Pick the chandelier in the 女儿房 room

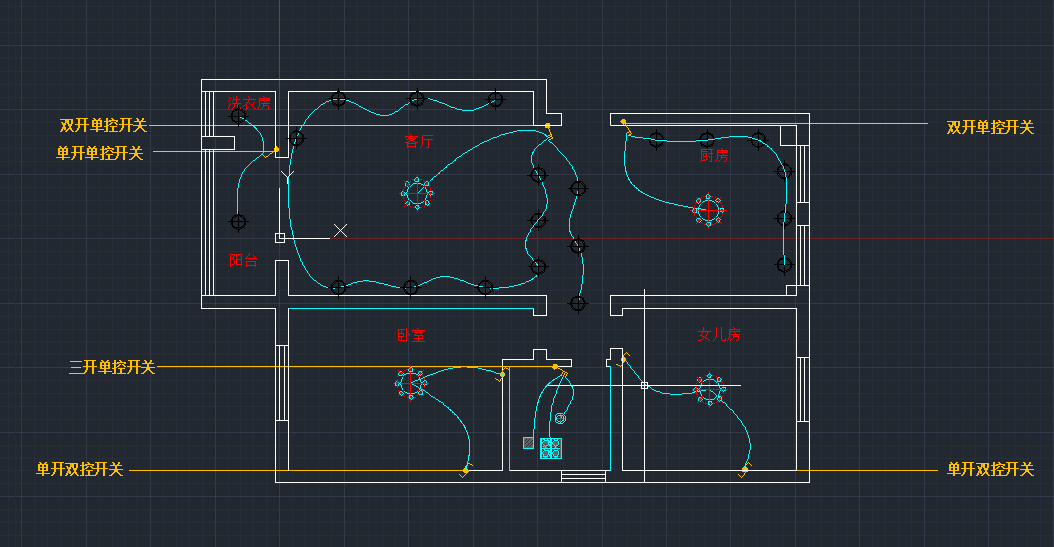[710, 388]
